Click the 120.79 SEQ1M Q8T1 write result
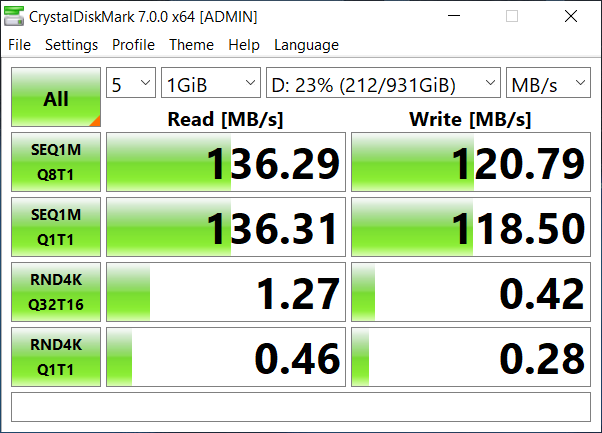 pos(471,162)
